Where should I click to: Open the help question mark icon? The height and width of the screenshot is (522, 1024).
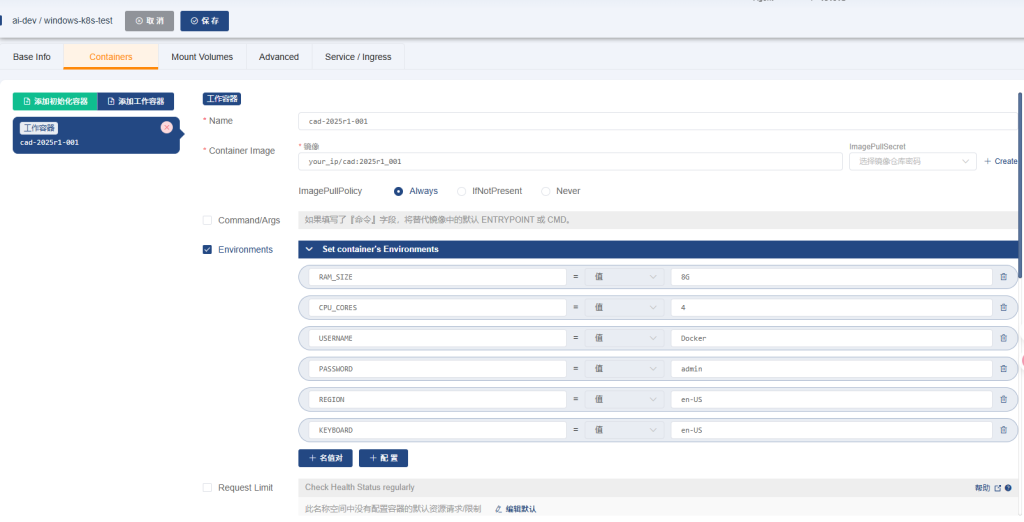point(1007,488)
